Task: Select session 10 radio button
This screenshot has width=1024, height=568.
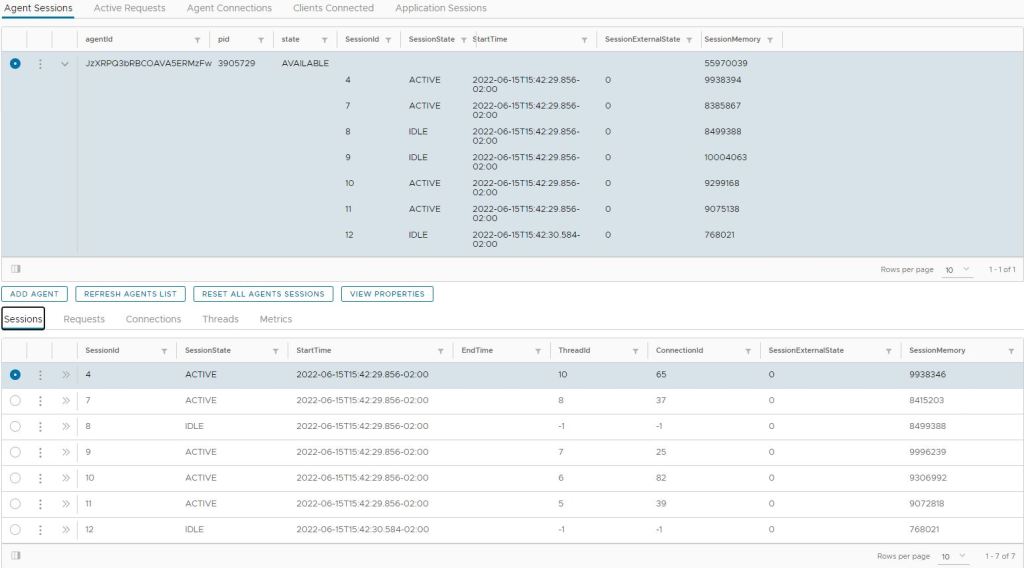Action: (15, 479)
